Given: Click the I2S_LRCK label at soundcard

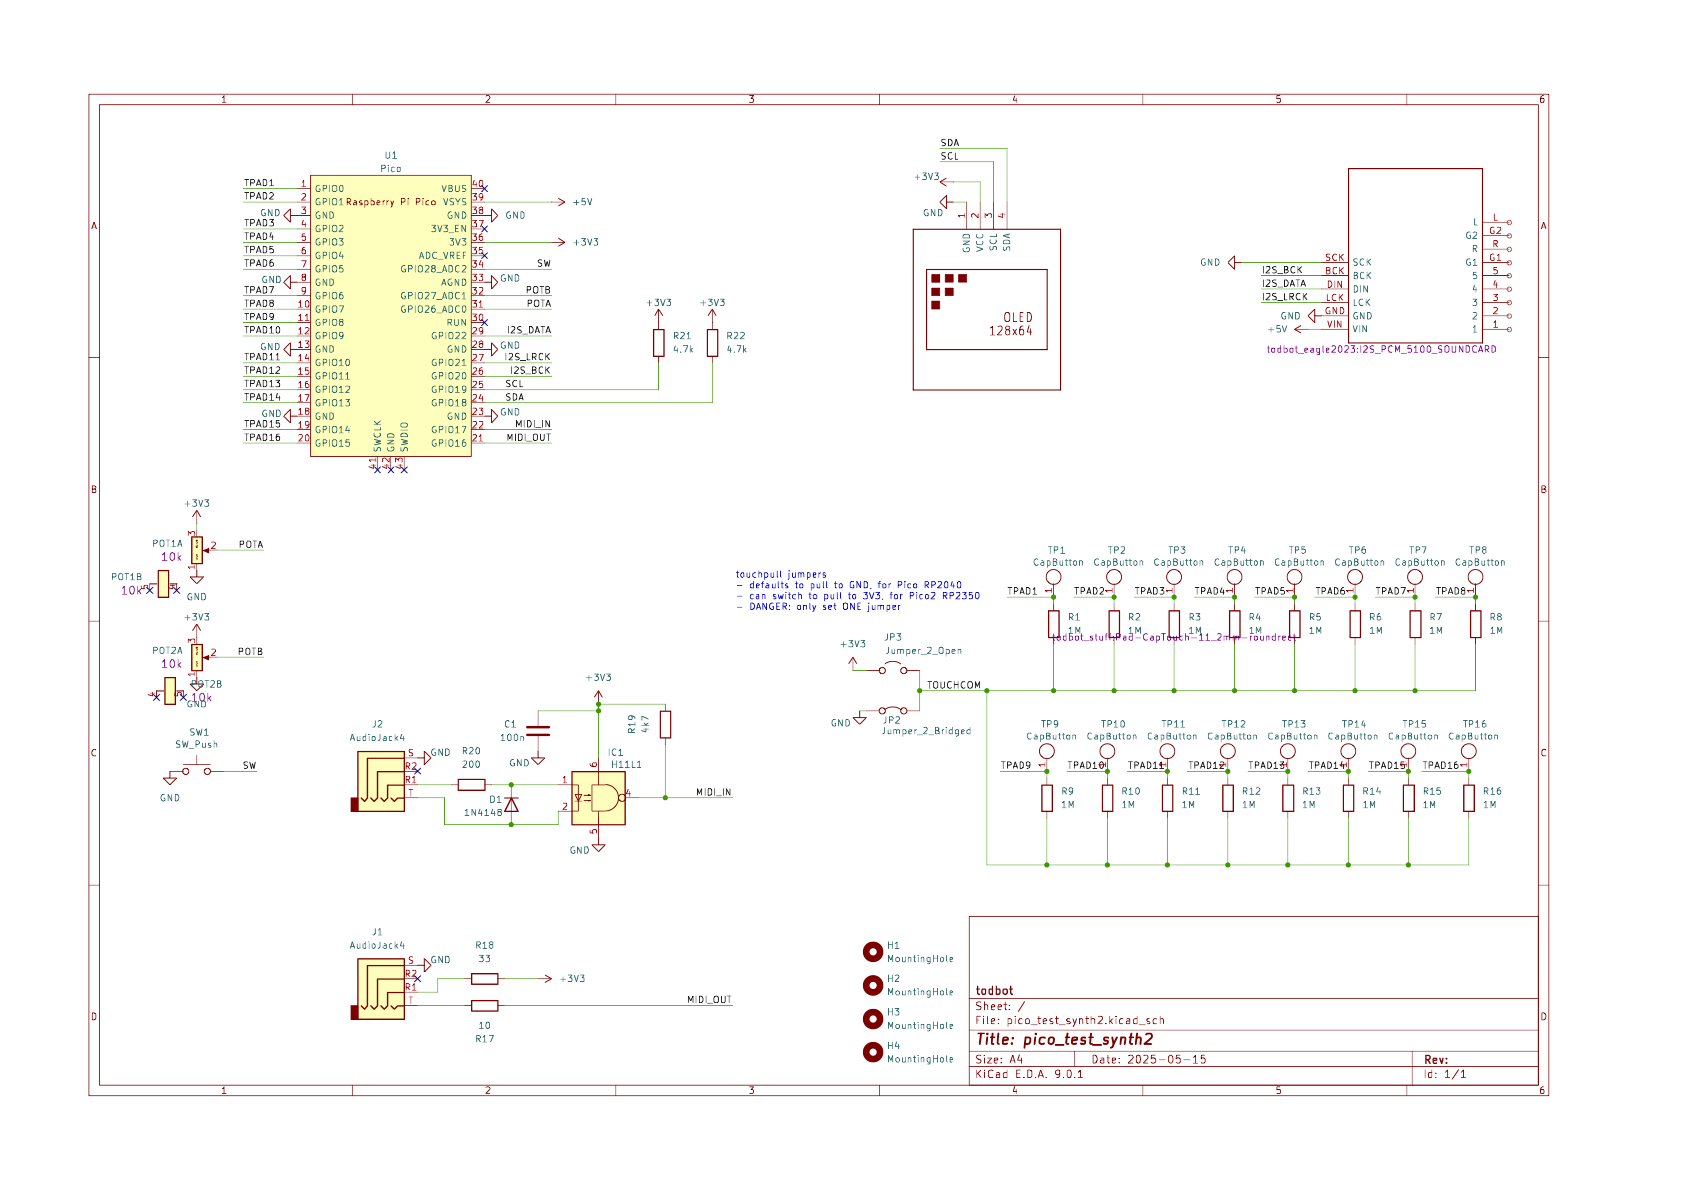Looking at the screenshot, I should [1285, 297].
